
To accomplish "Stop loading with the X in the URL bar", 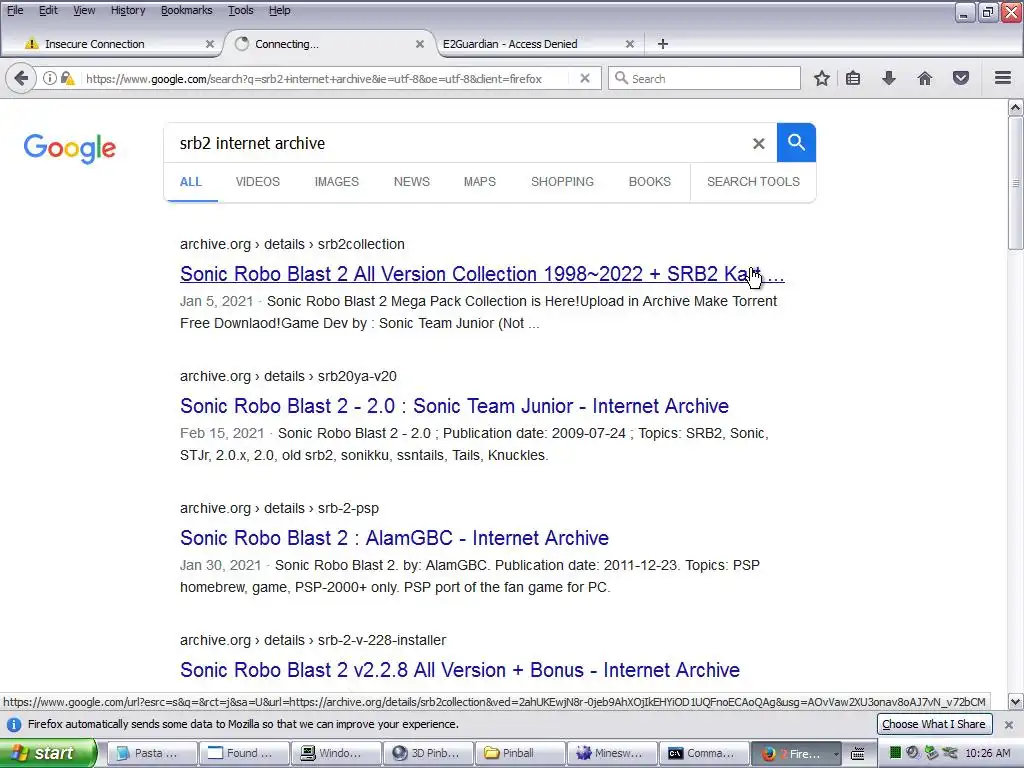I will (x=585, y=78).
